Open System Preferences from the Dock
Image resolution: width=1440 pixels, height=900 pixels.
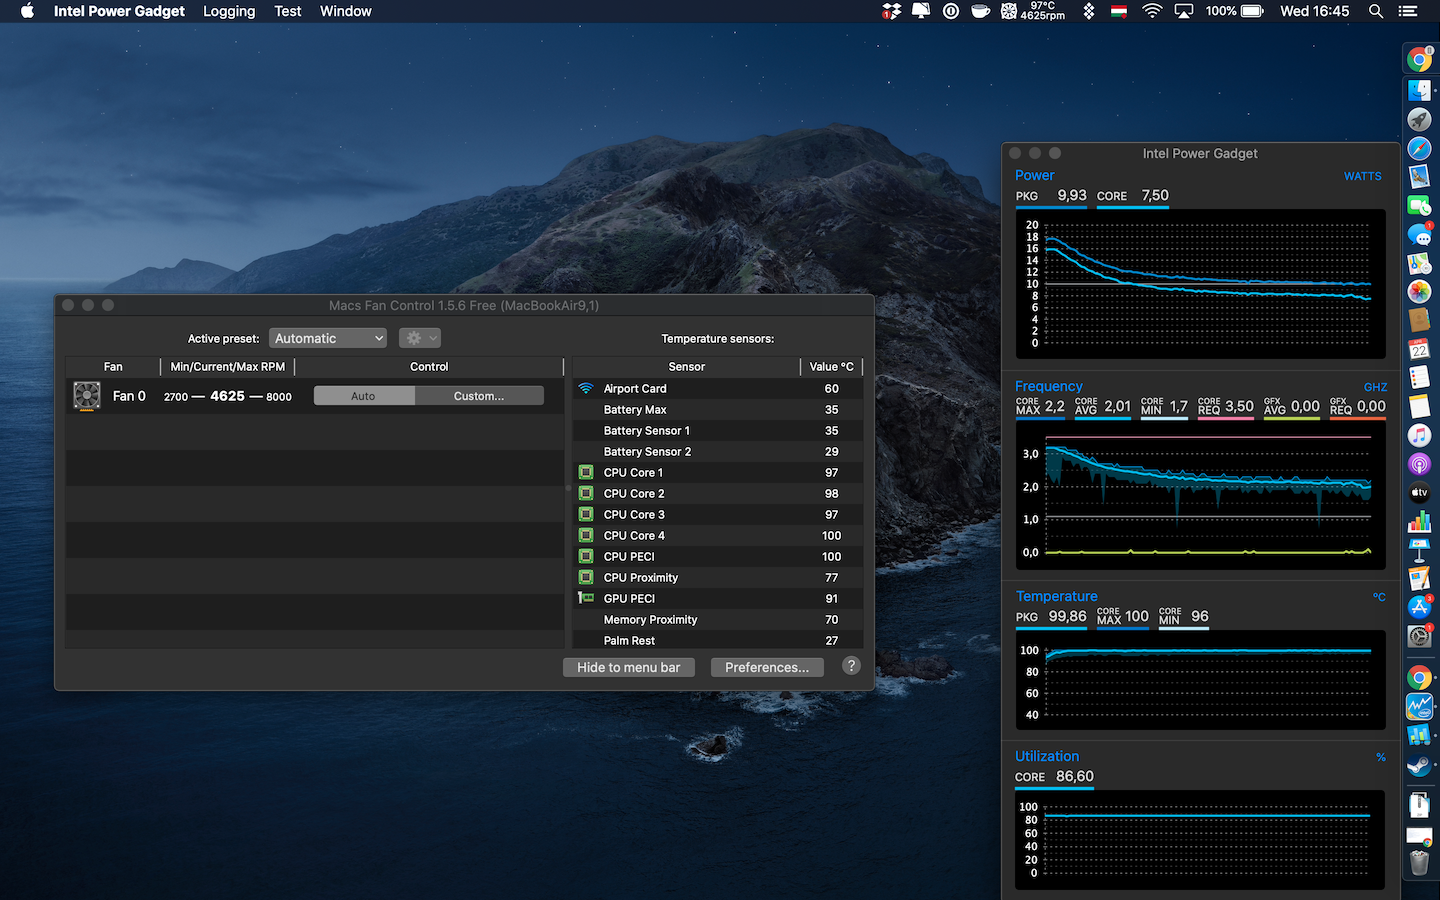[1419, 636]
